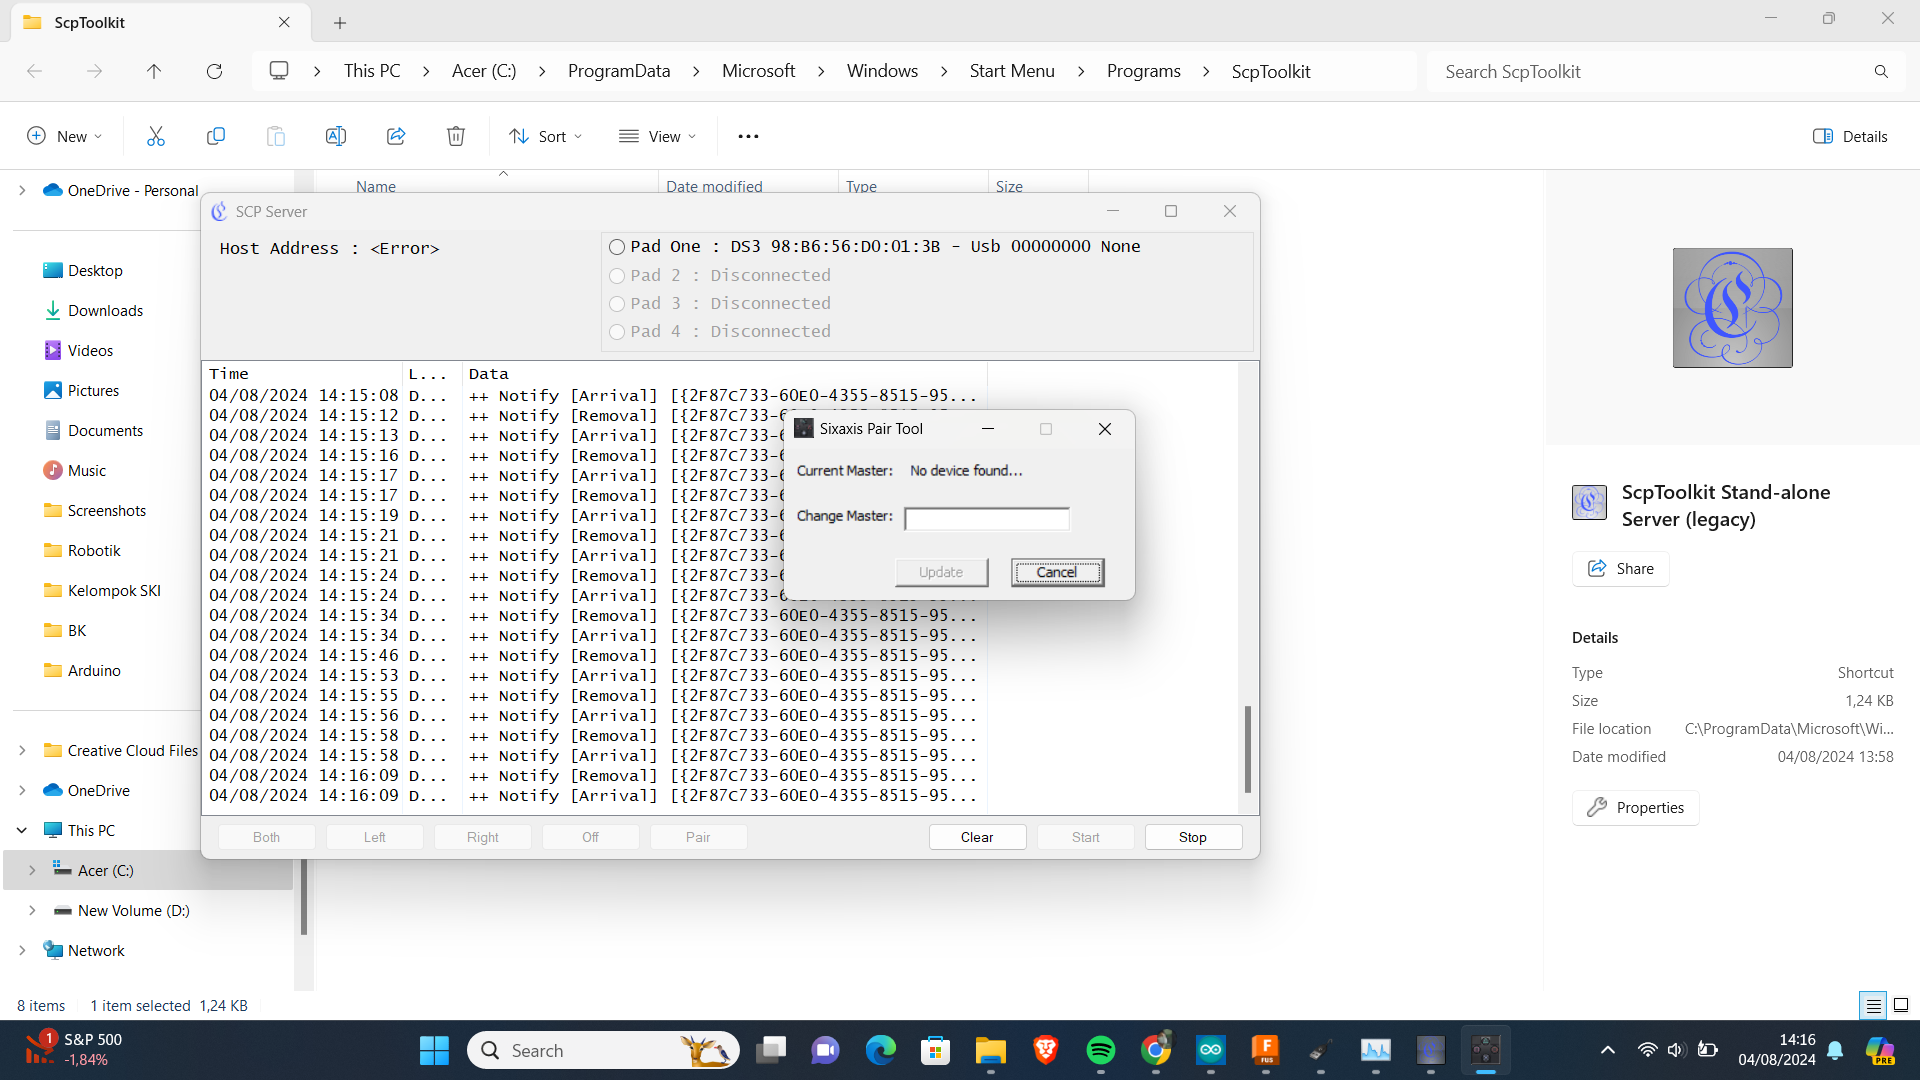The image size is (1920, 1080).
Task: Open Arduino IDE from the taskbar
Action: pos(1210,1050)
